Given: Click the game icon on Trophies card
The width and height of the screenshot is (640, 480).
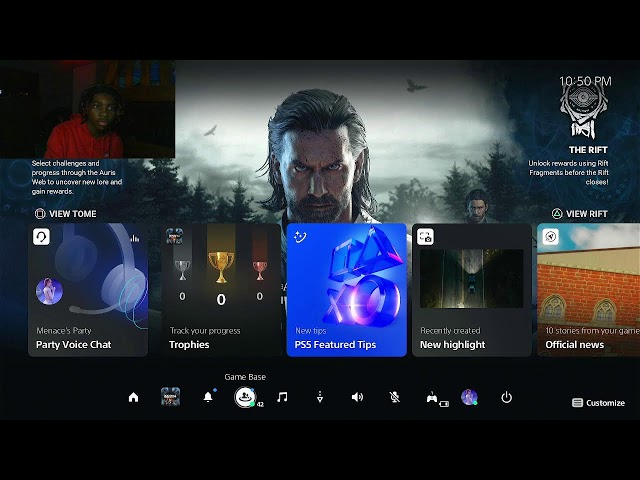Looking at the screenshot, I should click(x=174, y=236).
